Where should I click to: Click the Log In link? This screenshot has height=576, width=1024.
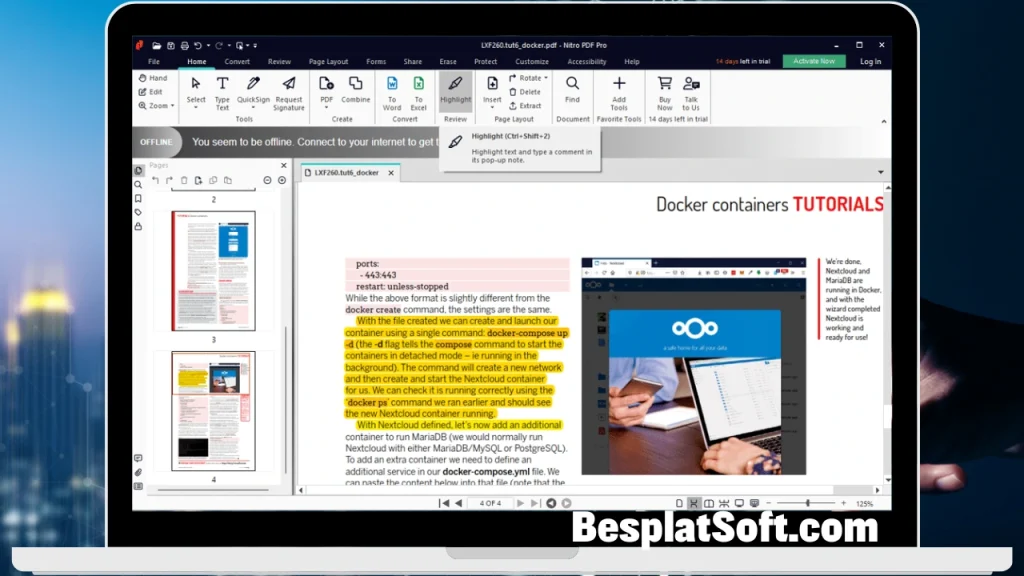[869, 60]
